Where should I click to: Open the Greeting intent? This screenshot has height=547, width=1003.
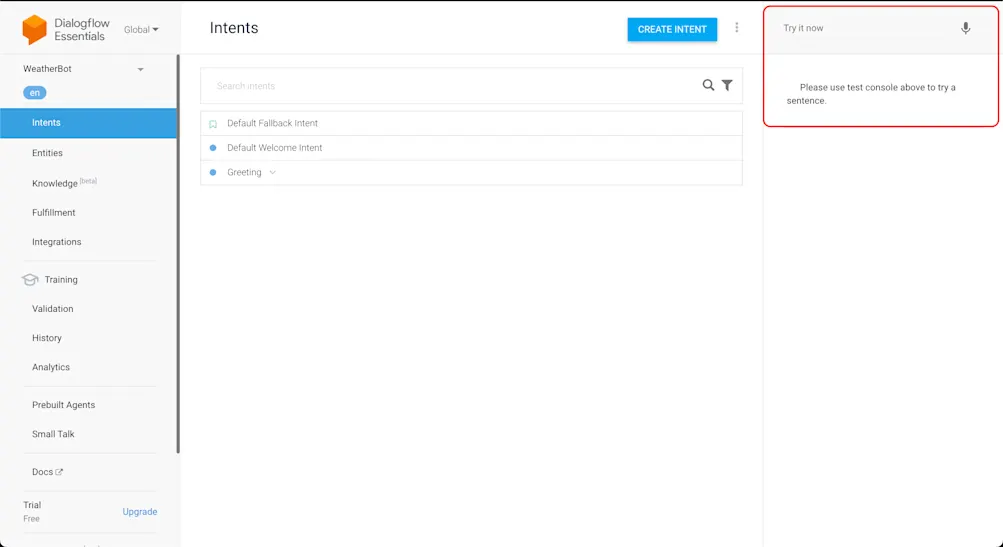pos(244,172)
